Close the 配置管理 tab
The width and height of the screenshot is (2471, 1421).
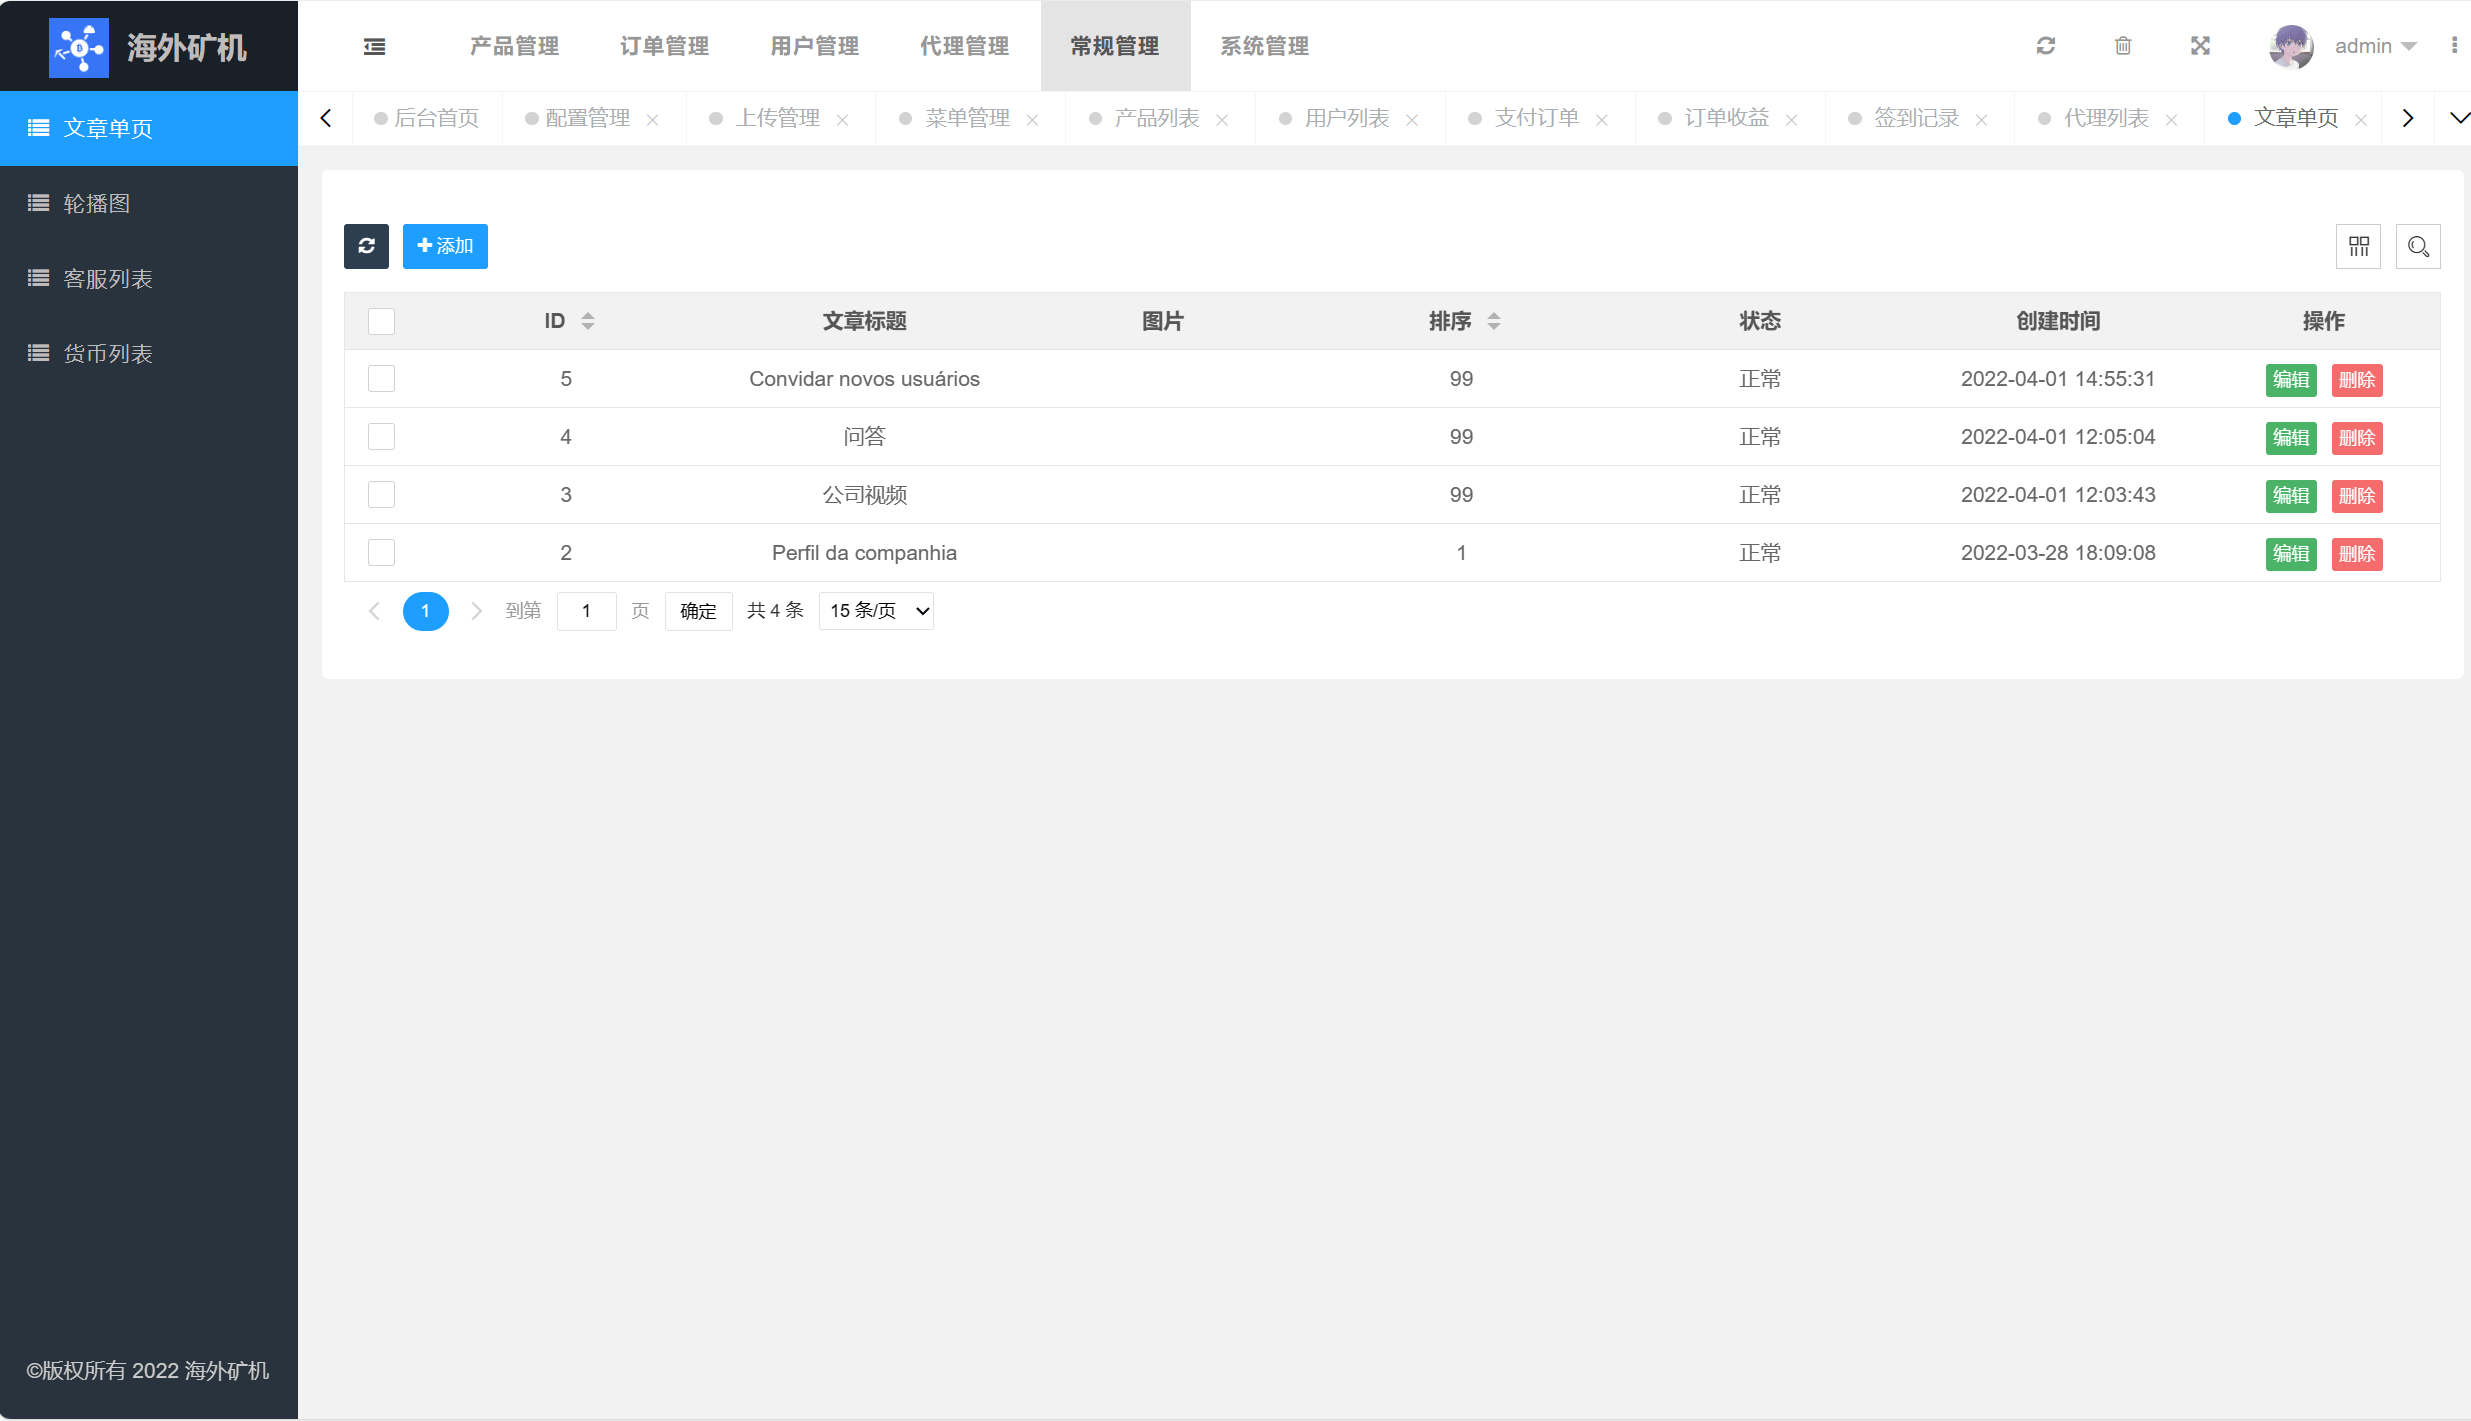point(652,120)
